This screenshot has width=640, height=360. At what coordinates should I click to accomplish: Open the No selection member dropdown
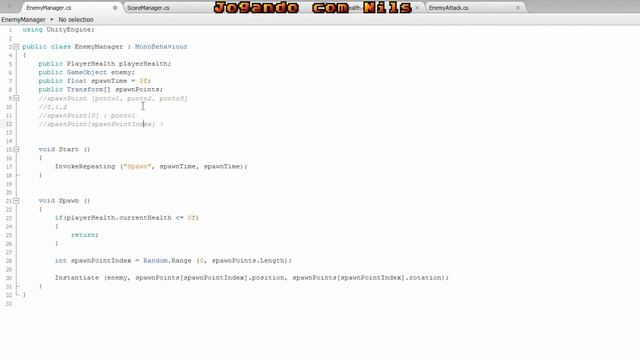click(76, 20)
